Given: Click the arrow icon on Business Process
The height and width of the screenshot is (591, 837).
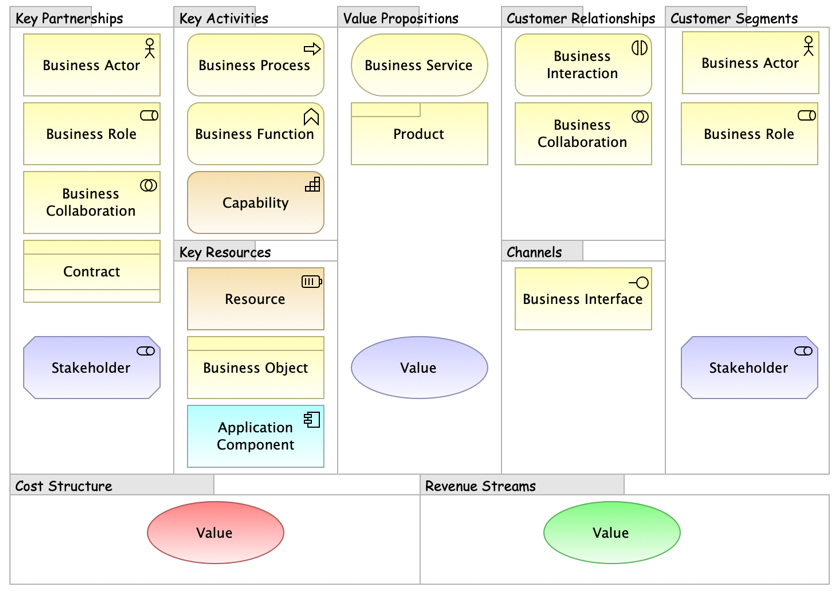Looking at the screenshot, I should click(312, 48).
